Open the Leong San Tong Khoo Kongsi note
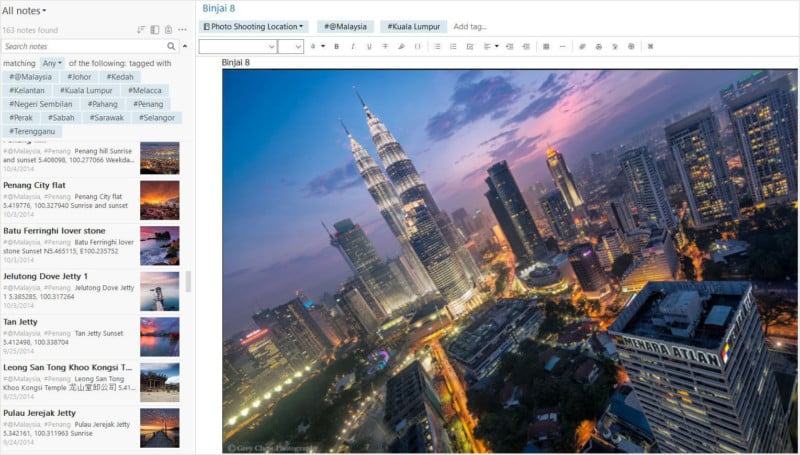Screen dimensions: 800x455 [x=91, y=382]
